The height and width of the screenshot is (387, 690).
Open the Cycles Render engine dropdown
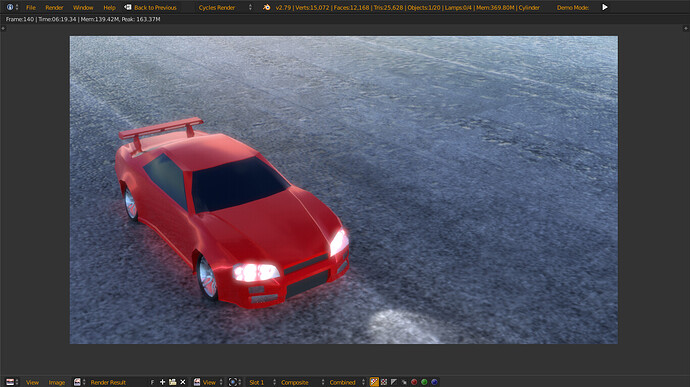tap(224, 7)
